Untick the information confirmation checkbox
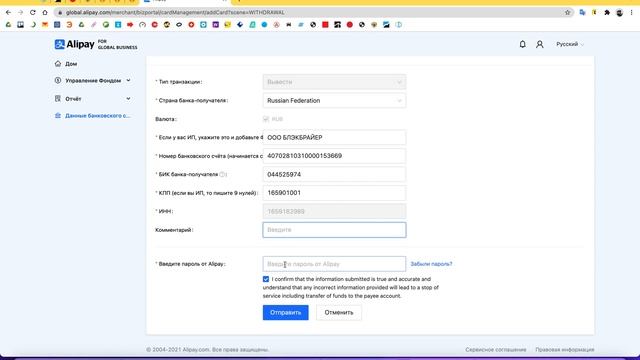The image size is (640, 360). 266,279
